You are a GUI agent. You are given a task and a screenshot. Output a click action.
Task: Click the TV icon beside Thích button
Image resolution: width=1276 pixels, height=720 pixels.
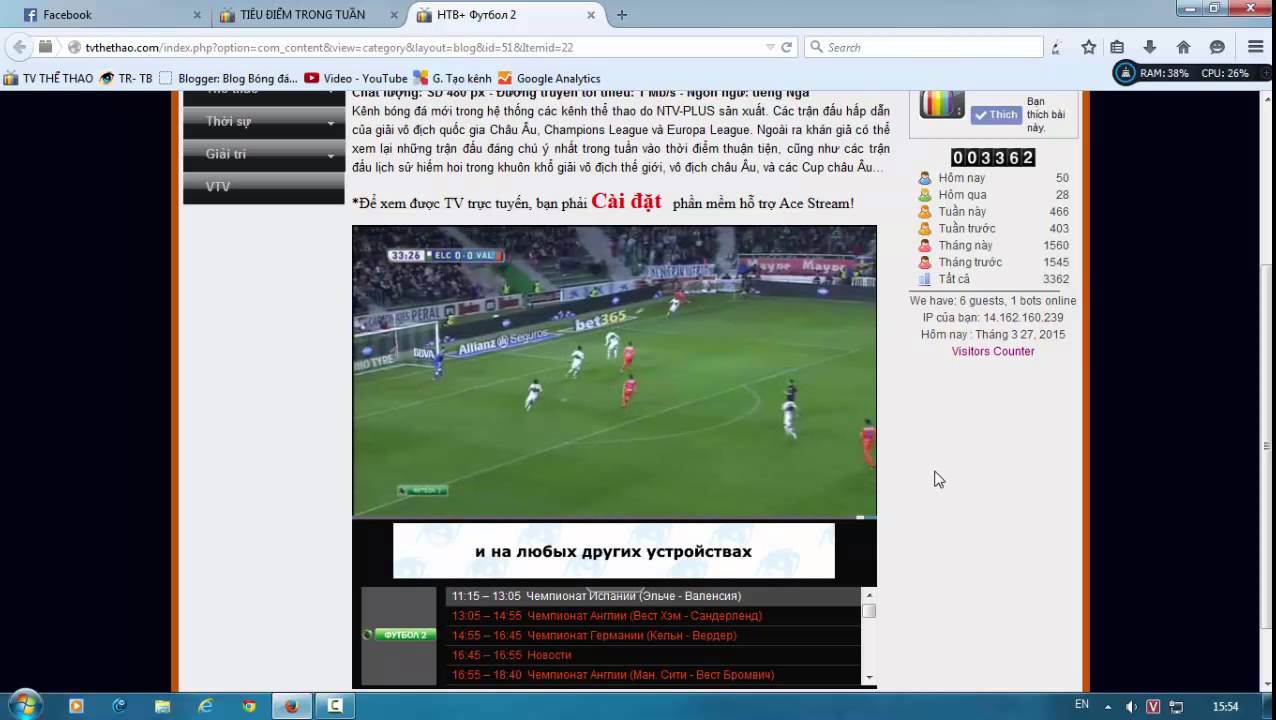(x=942, y=104)
